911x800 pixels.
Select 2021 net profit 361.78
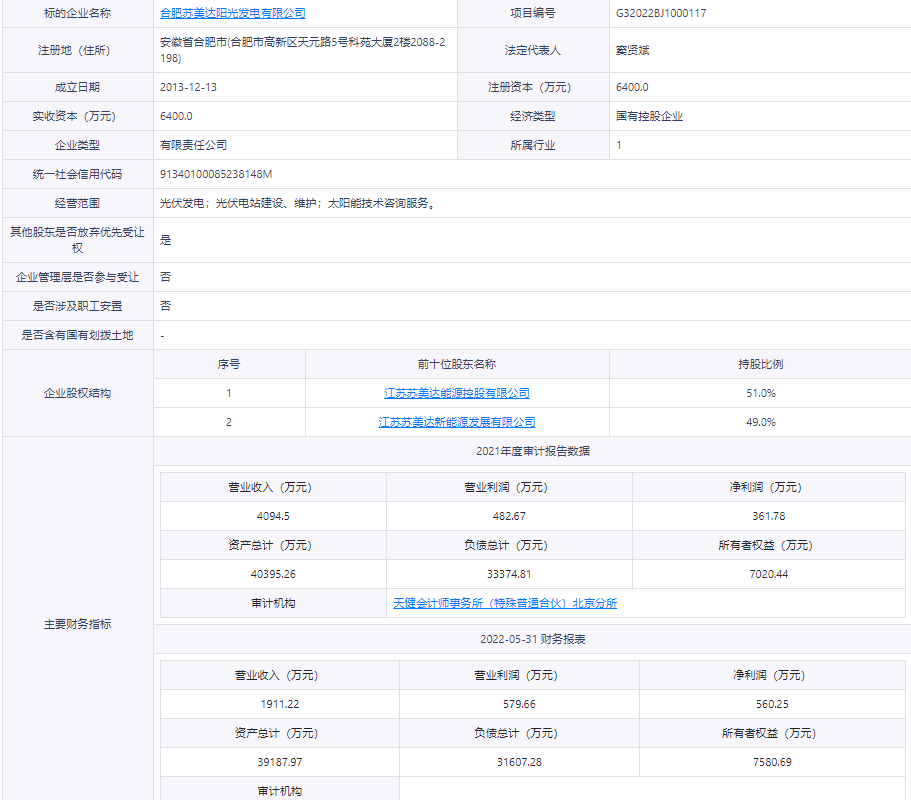[769, 516]
